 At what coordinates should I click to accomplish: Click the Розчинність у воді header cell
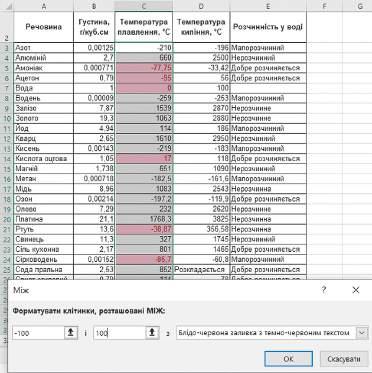pyautogui.click(x=268, y=27)
